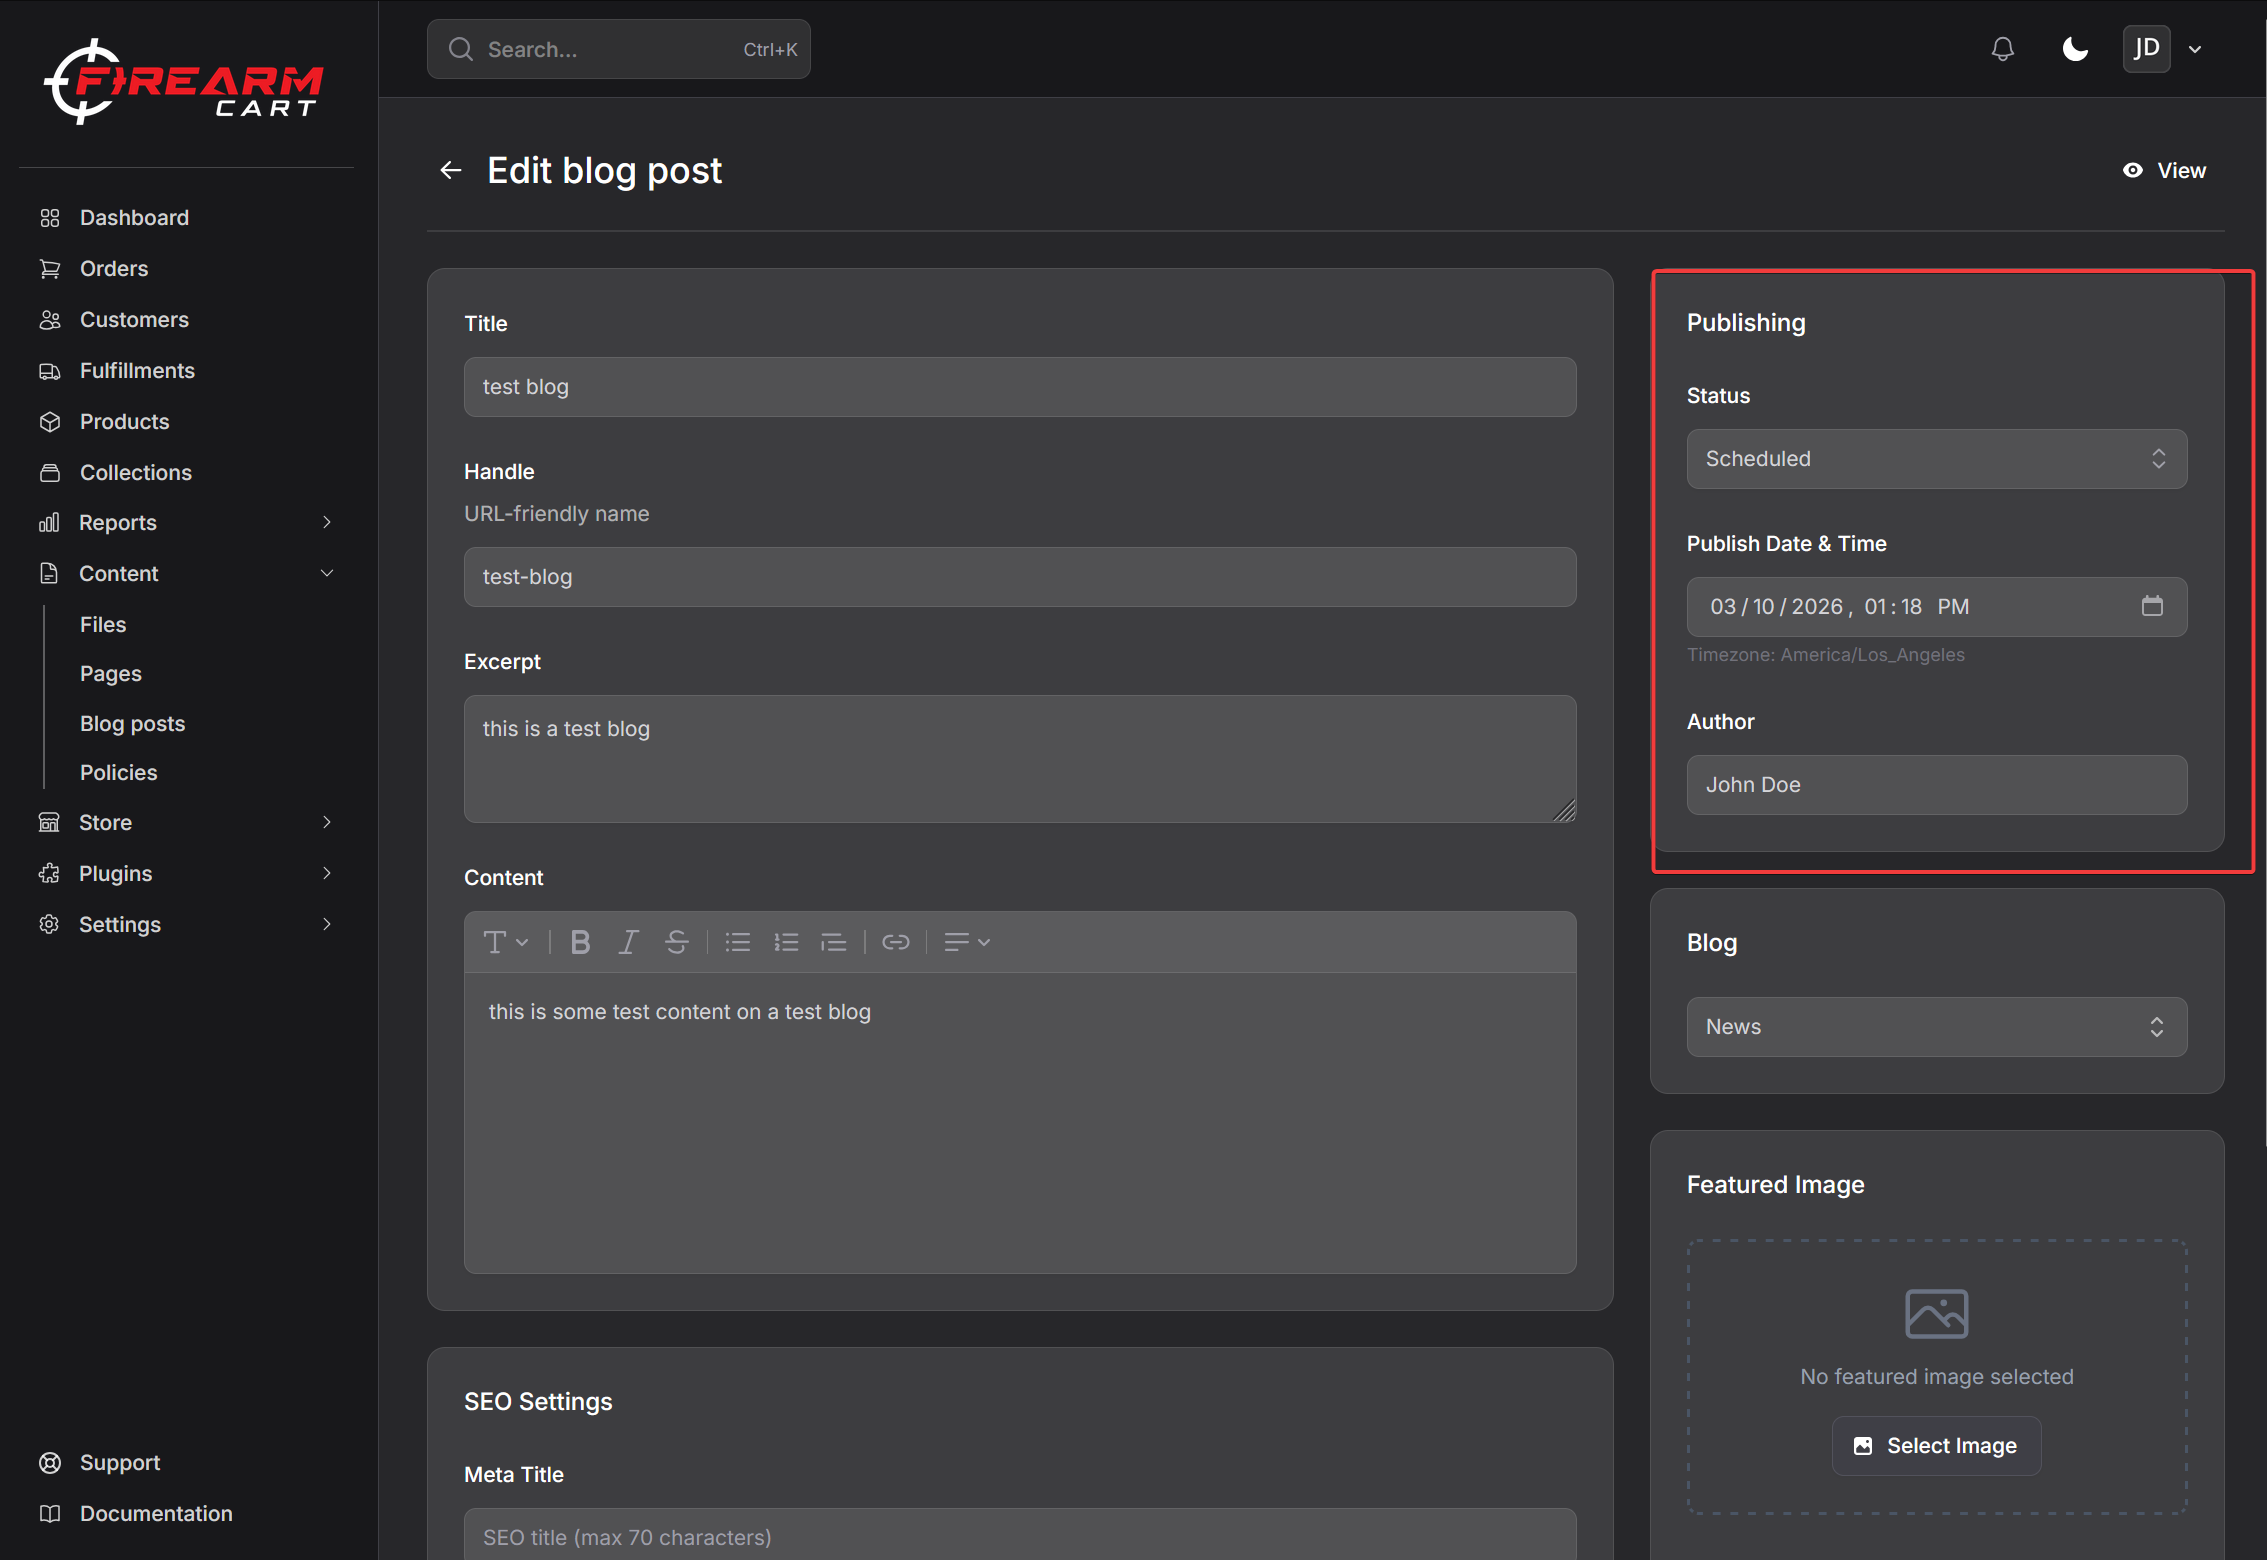
Task: Insert bulleted list
Action: point(738,942)
